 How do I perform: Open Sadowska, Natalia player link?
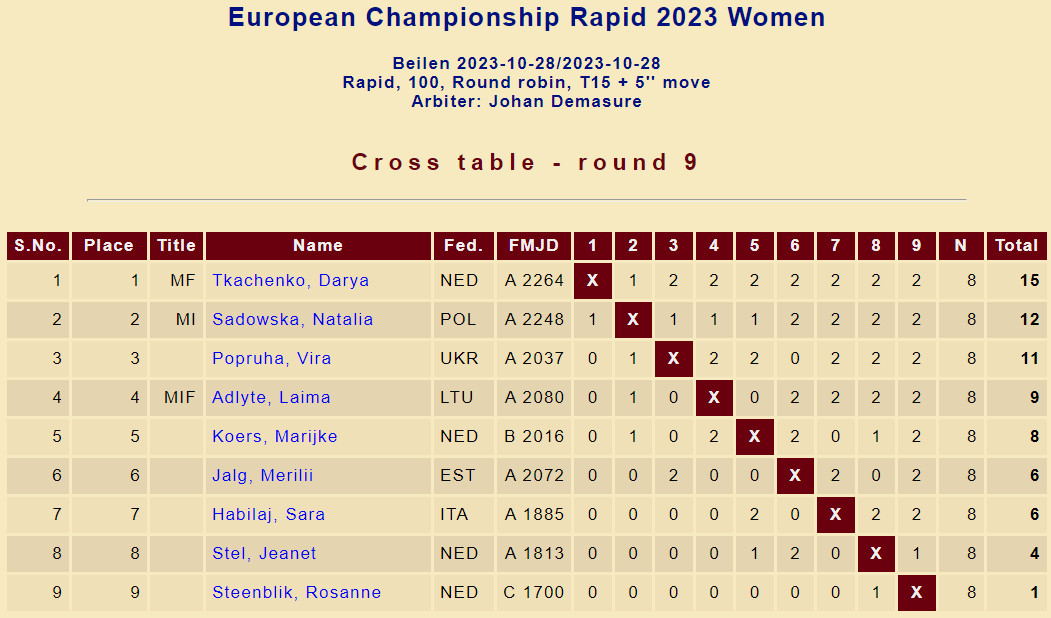292,320
